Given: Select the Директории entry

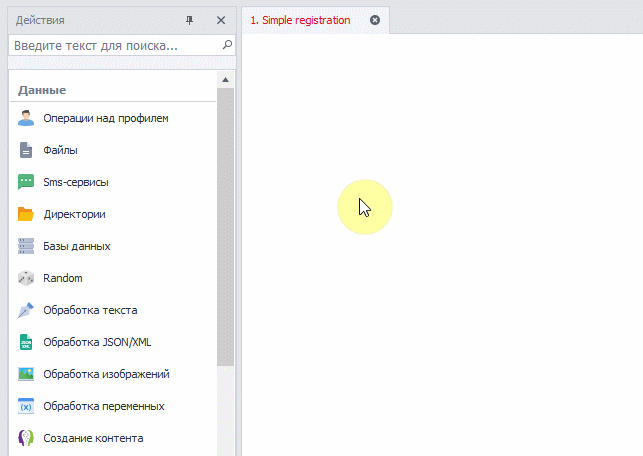Looking at the screenshot, I should coord(74,214).
